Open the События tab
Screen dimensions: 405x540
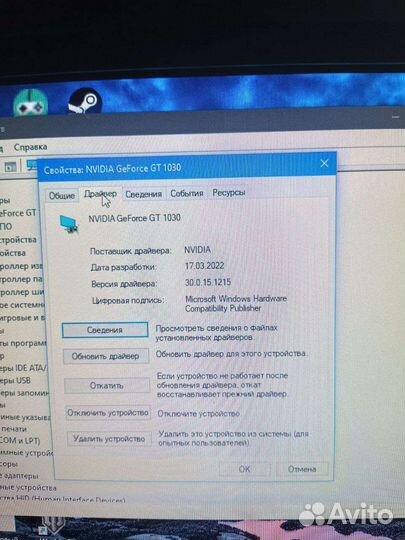tap(187, 193)
